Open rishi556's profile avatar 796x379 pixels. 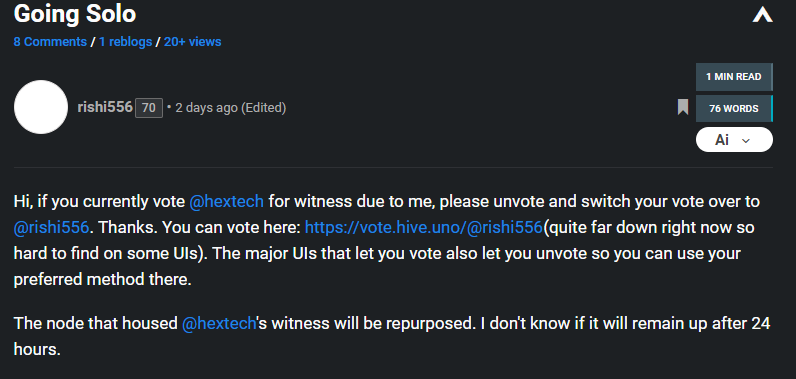41,107
